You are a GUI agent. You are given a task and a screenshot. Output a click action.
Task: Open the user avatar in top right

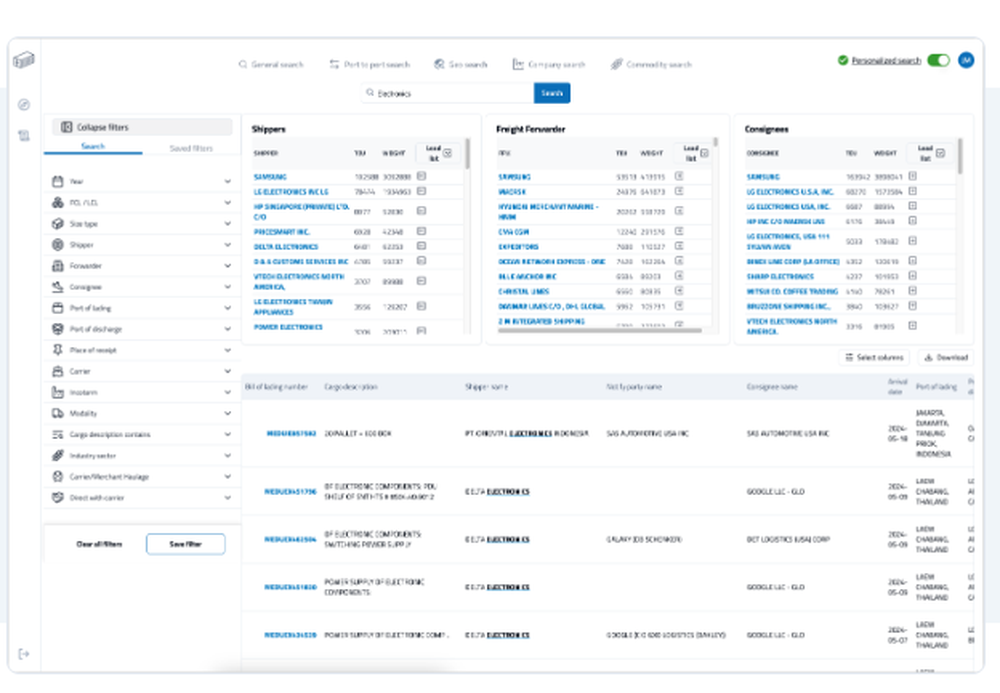coord(966,60)
